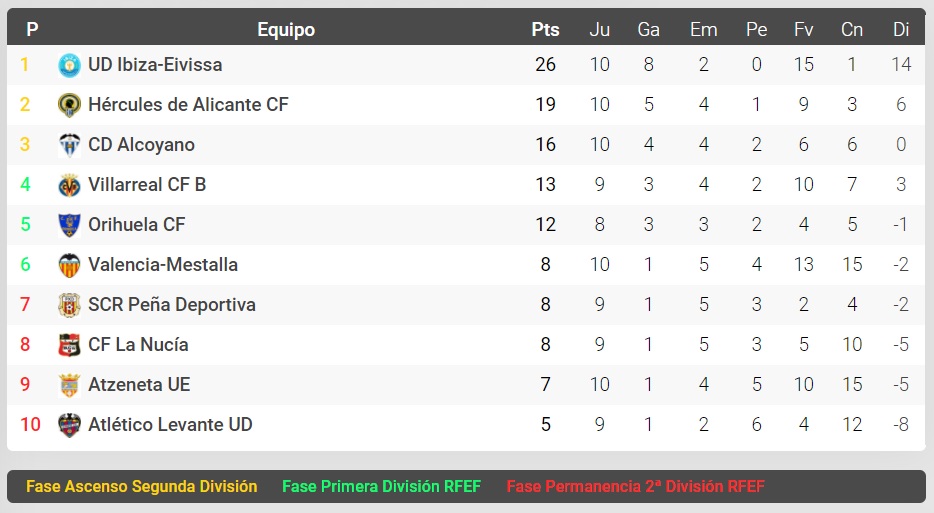
Task: Click the Atlético Levante UD crest
Action: 69,425
